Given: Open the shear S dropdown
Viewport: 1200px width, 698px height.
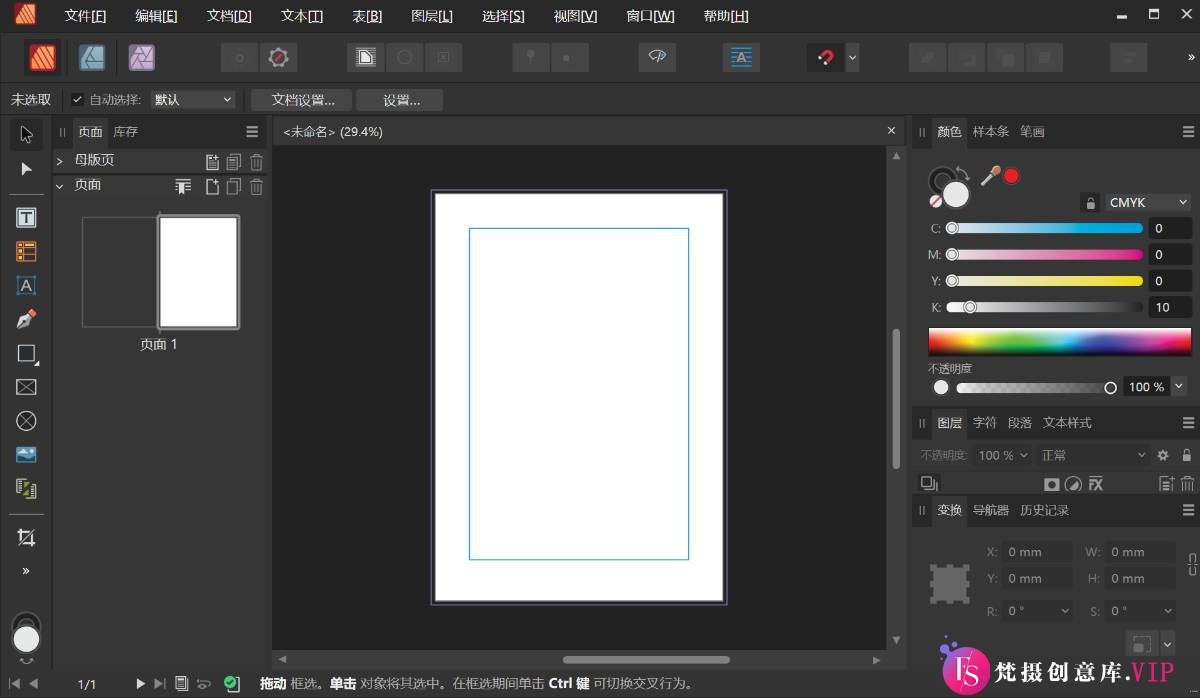Looking at the screenshot, I should pos(1168,611).
